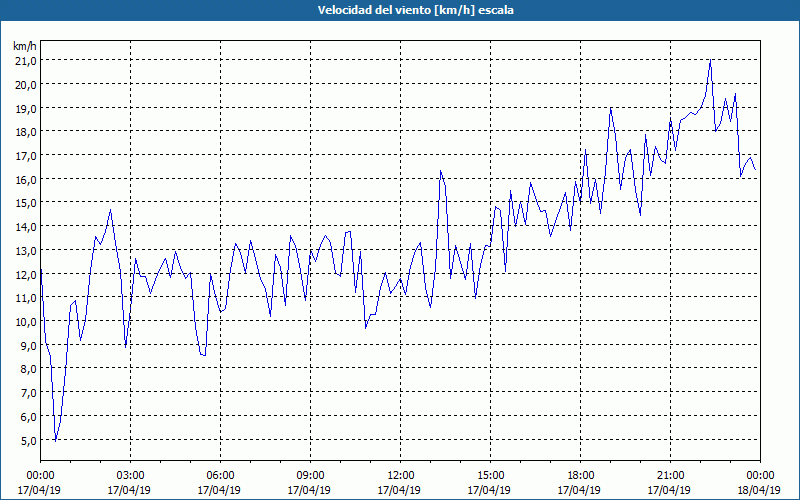Click the 03:00 time axis label

pos(130,476)
